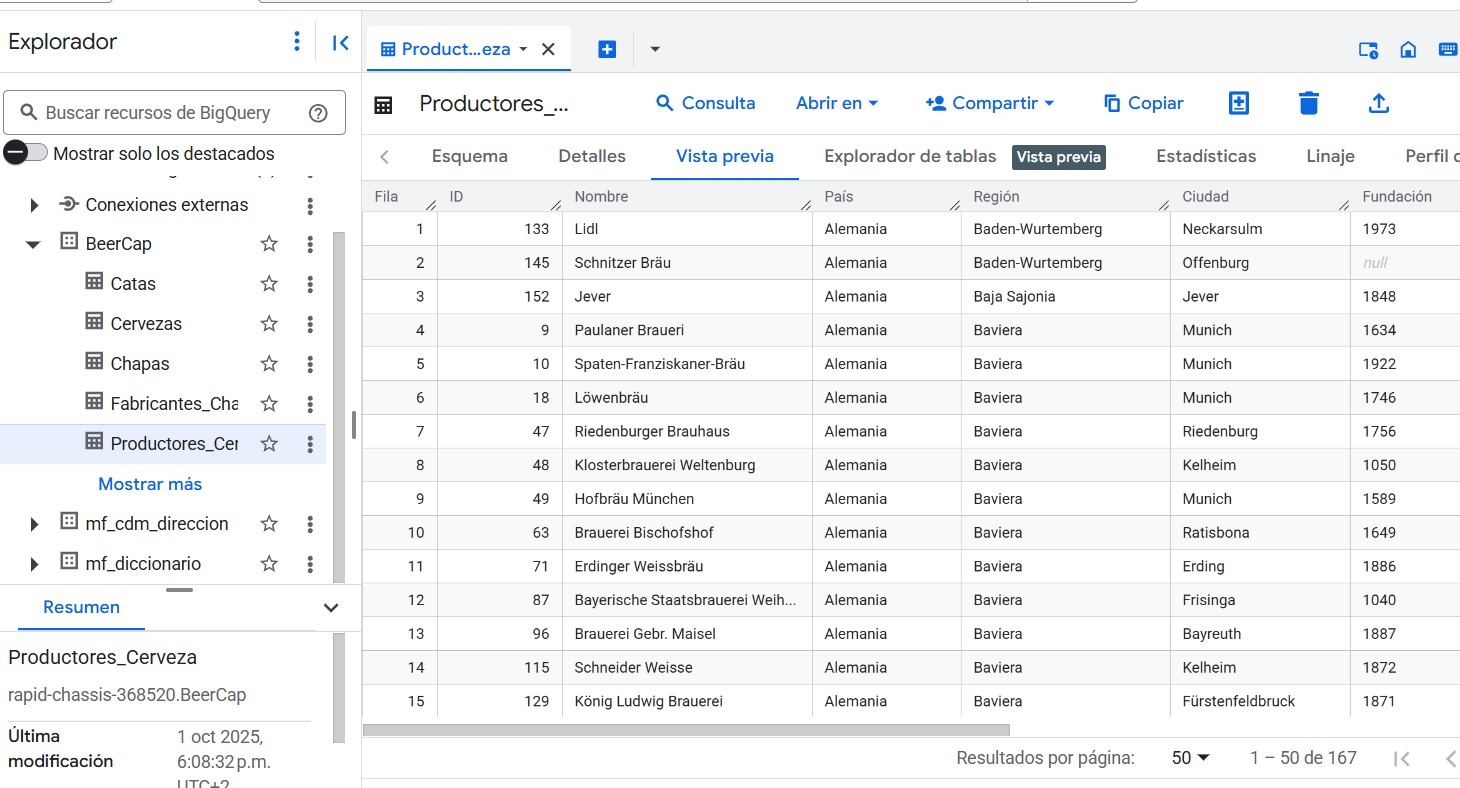
Task: Open the Chapas table
Action: 140,364
